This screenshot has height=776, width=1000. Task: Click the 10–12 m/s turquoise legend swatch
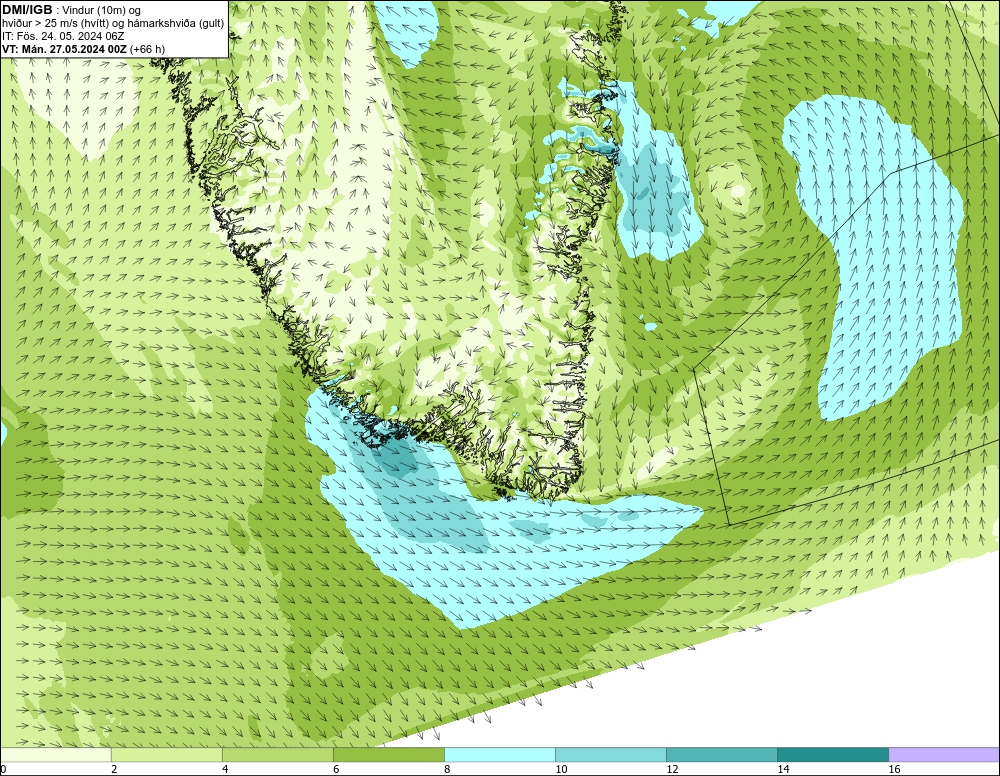[x=610, y=755]
